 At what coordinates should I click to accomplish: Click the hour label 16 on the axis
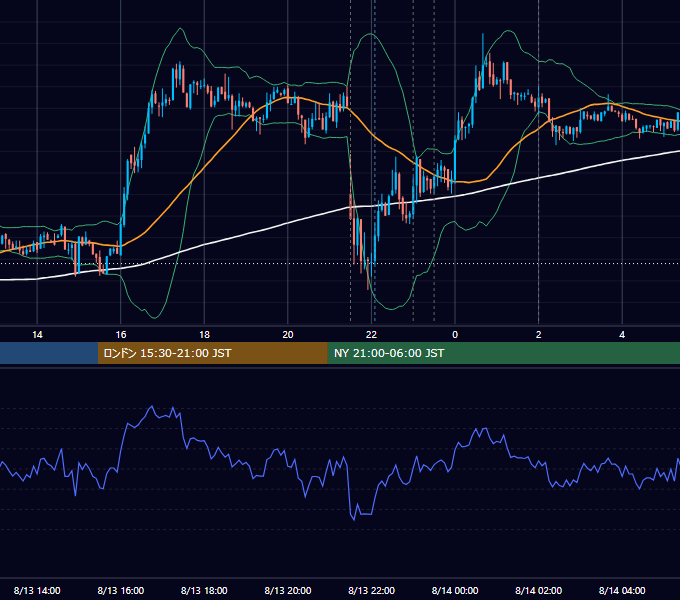121,334
